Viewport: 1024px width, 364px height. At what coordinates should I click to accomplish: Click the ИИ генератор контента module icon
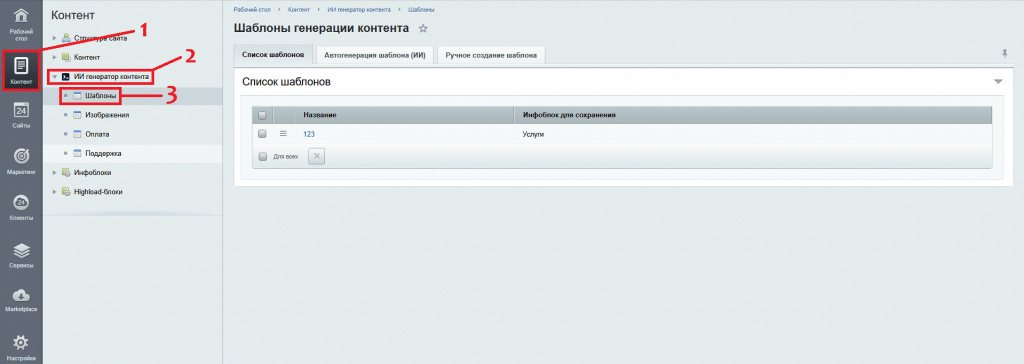click(66, 76)
